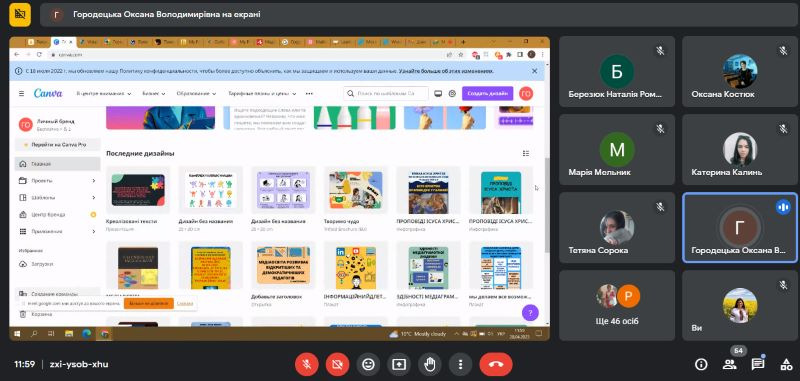Image resolution: width=800 pixels, height=381 pixels.
Task: Open Meet more options three-dot menu
Action: pos(460,364)
